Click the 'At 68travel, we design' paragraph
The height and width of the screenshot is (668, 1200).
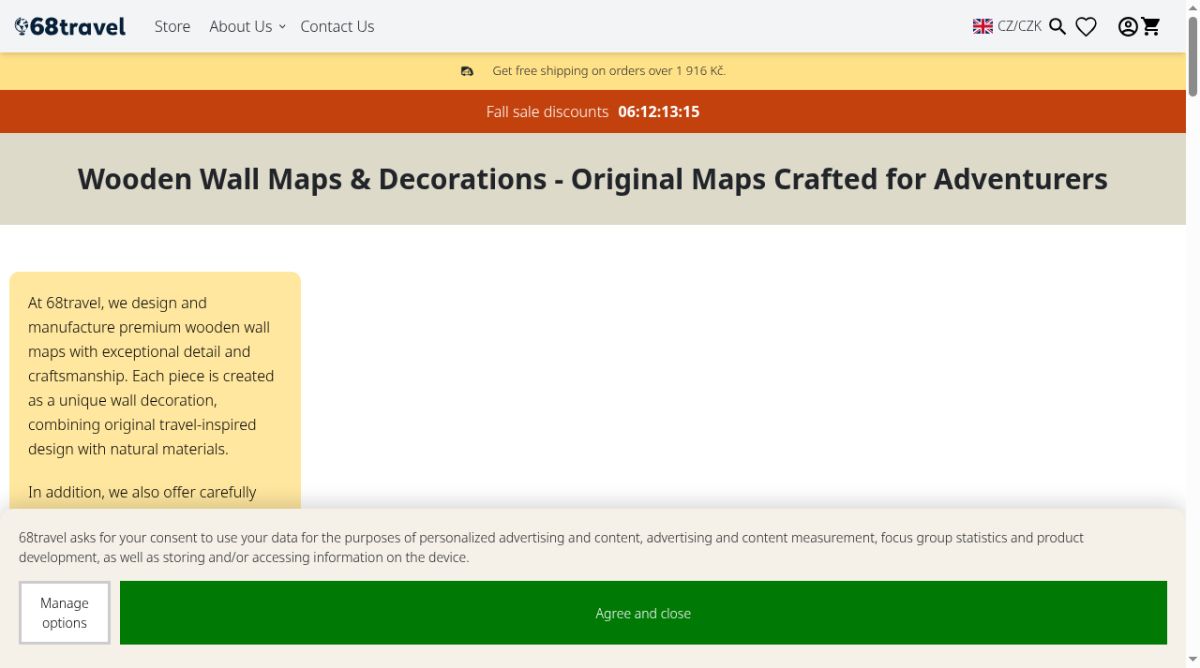click(x=151, y=376)
